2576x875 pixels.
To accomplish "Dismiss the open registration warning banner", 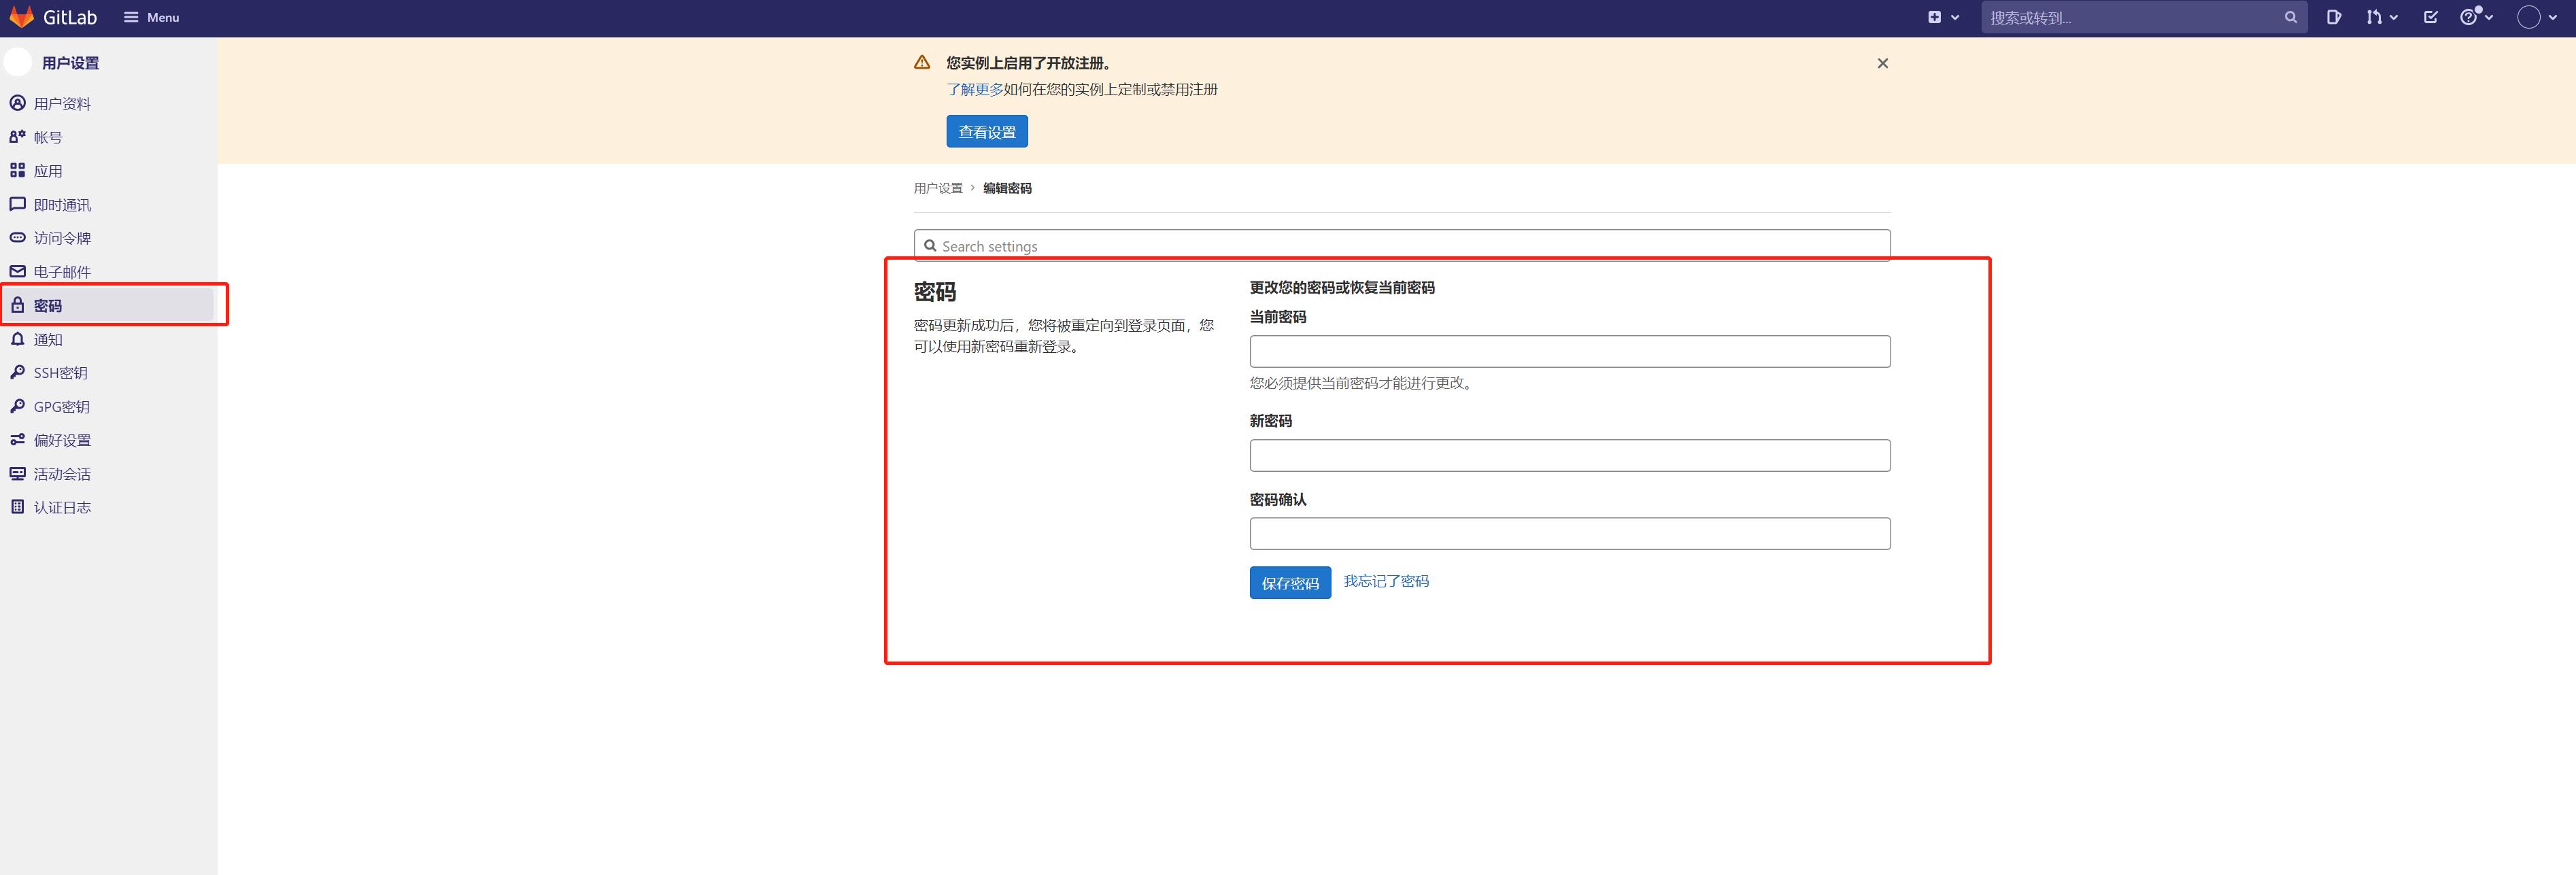I will [1882, 63].
